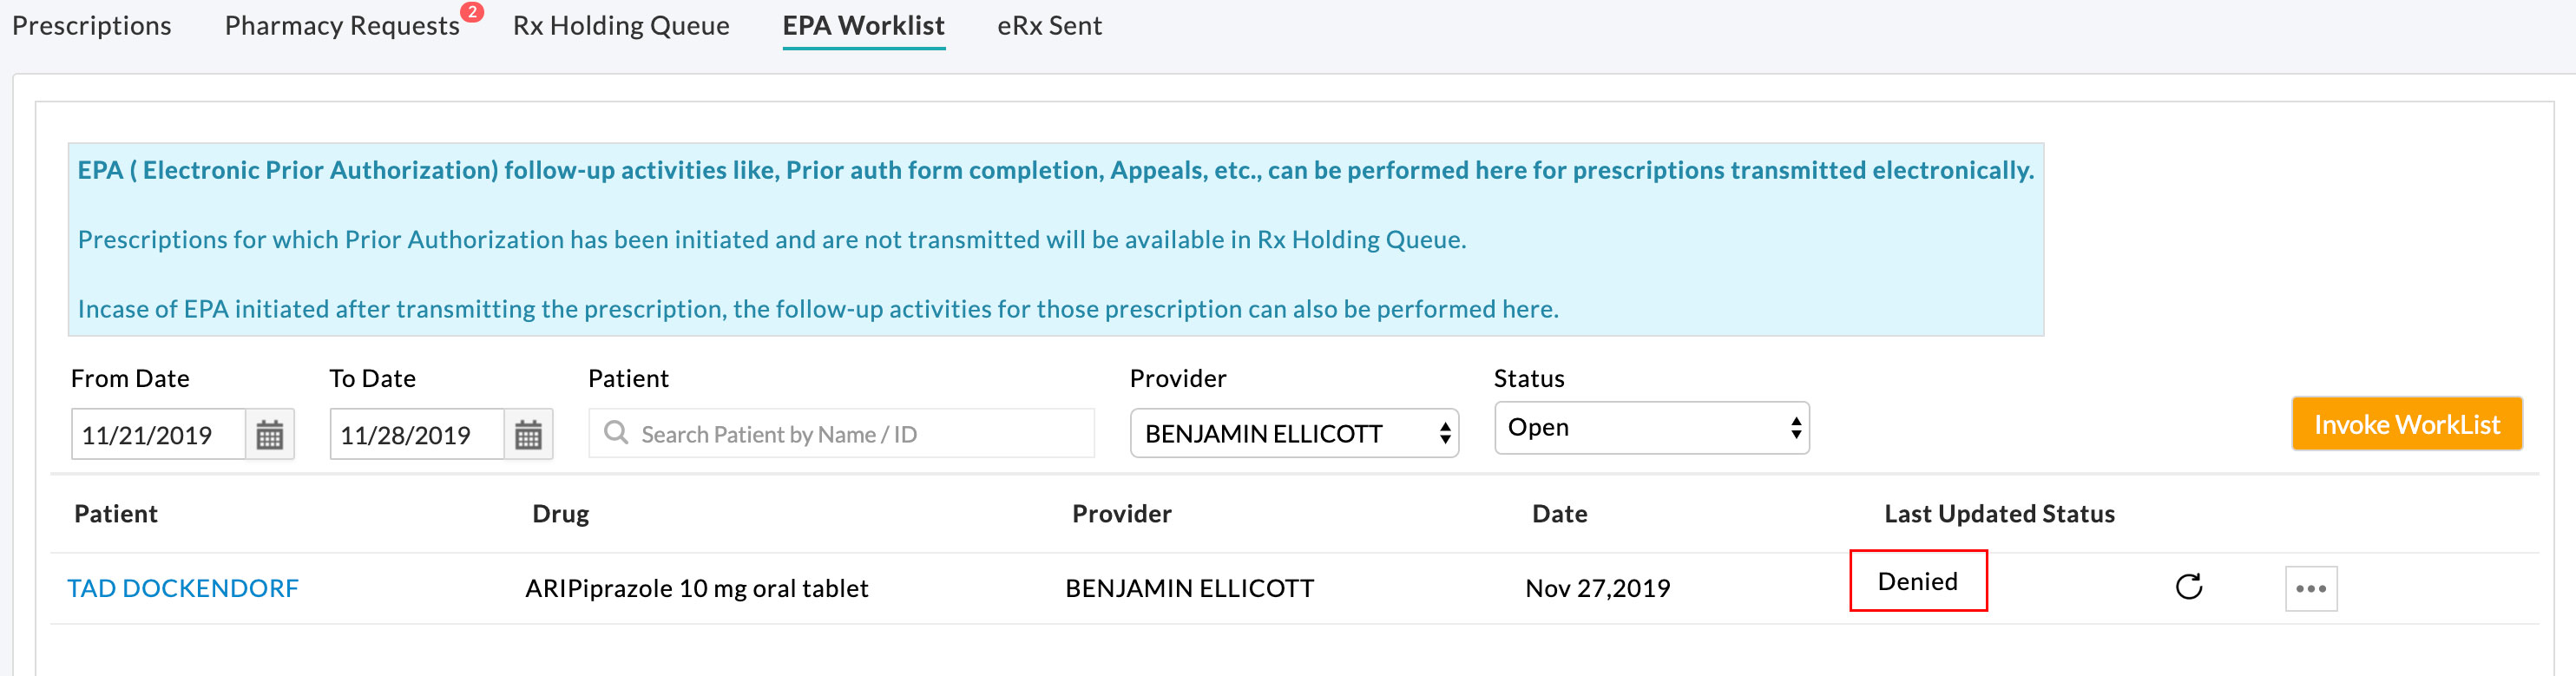Screen dimensions: 2576x676
Task: Switch to the Prescriptions tab
Action: [x=92, y=26]
